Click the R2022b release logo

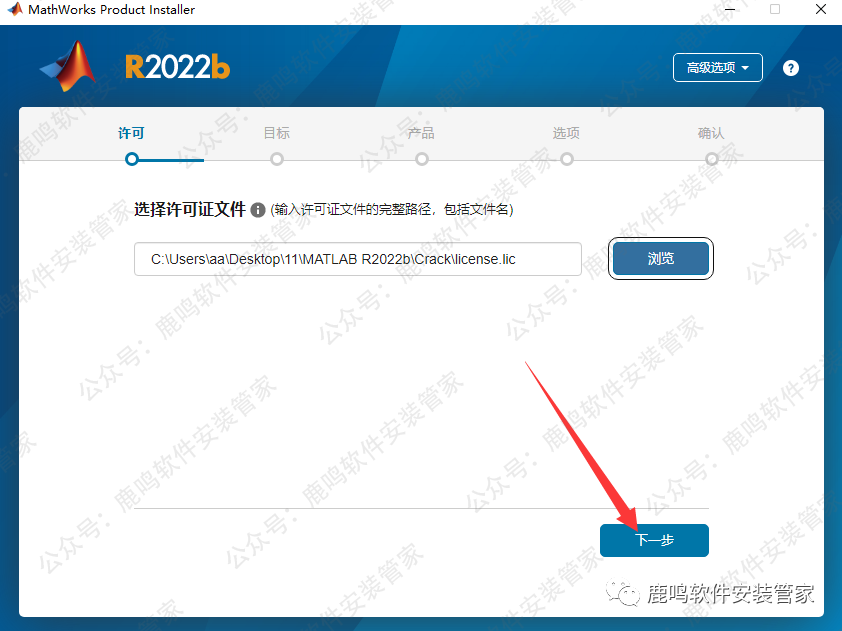coord(178,67)
